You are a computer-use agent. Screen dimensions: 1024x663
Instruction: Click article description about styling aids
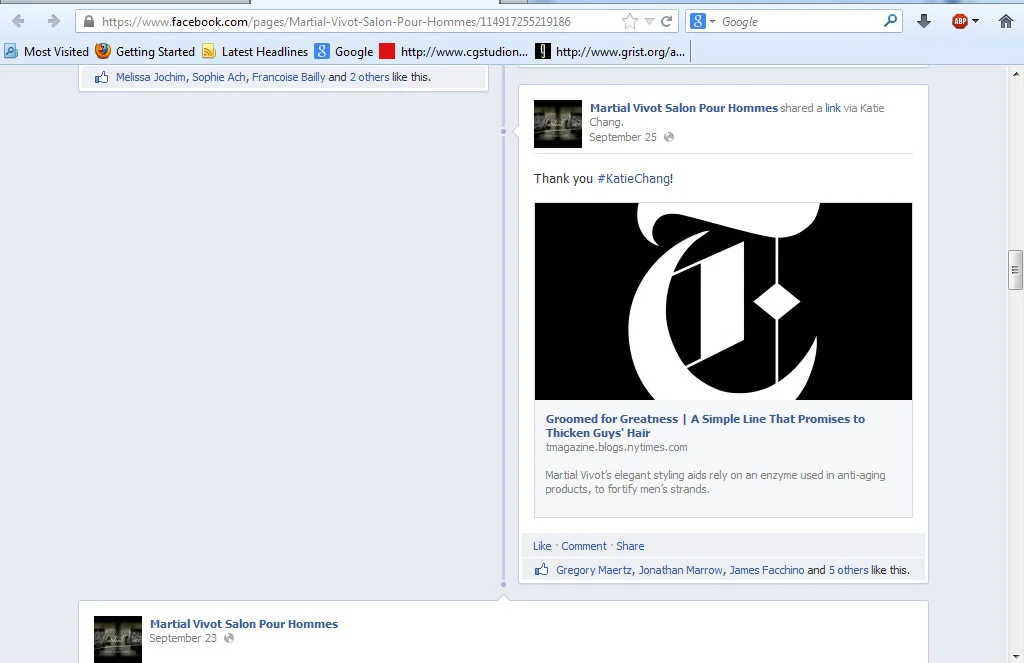[x=715, y=482]
